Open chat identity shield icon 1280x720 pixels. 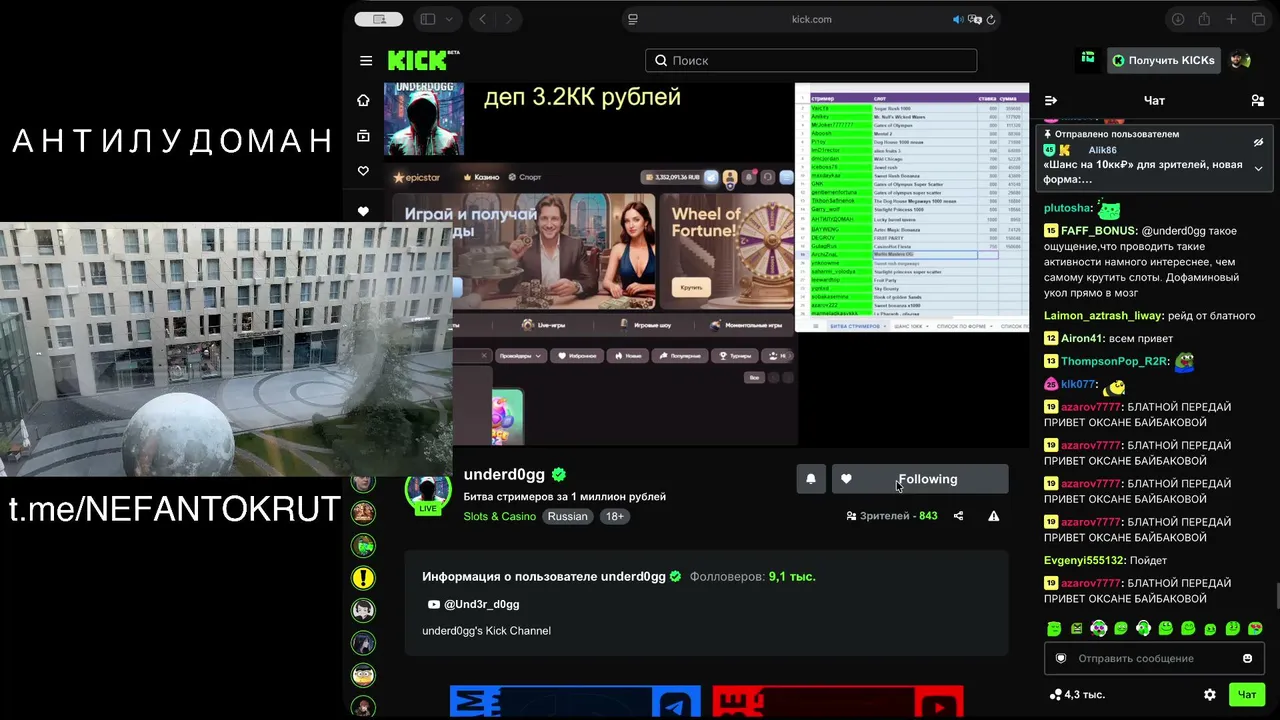[x=1061, y=658]
